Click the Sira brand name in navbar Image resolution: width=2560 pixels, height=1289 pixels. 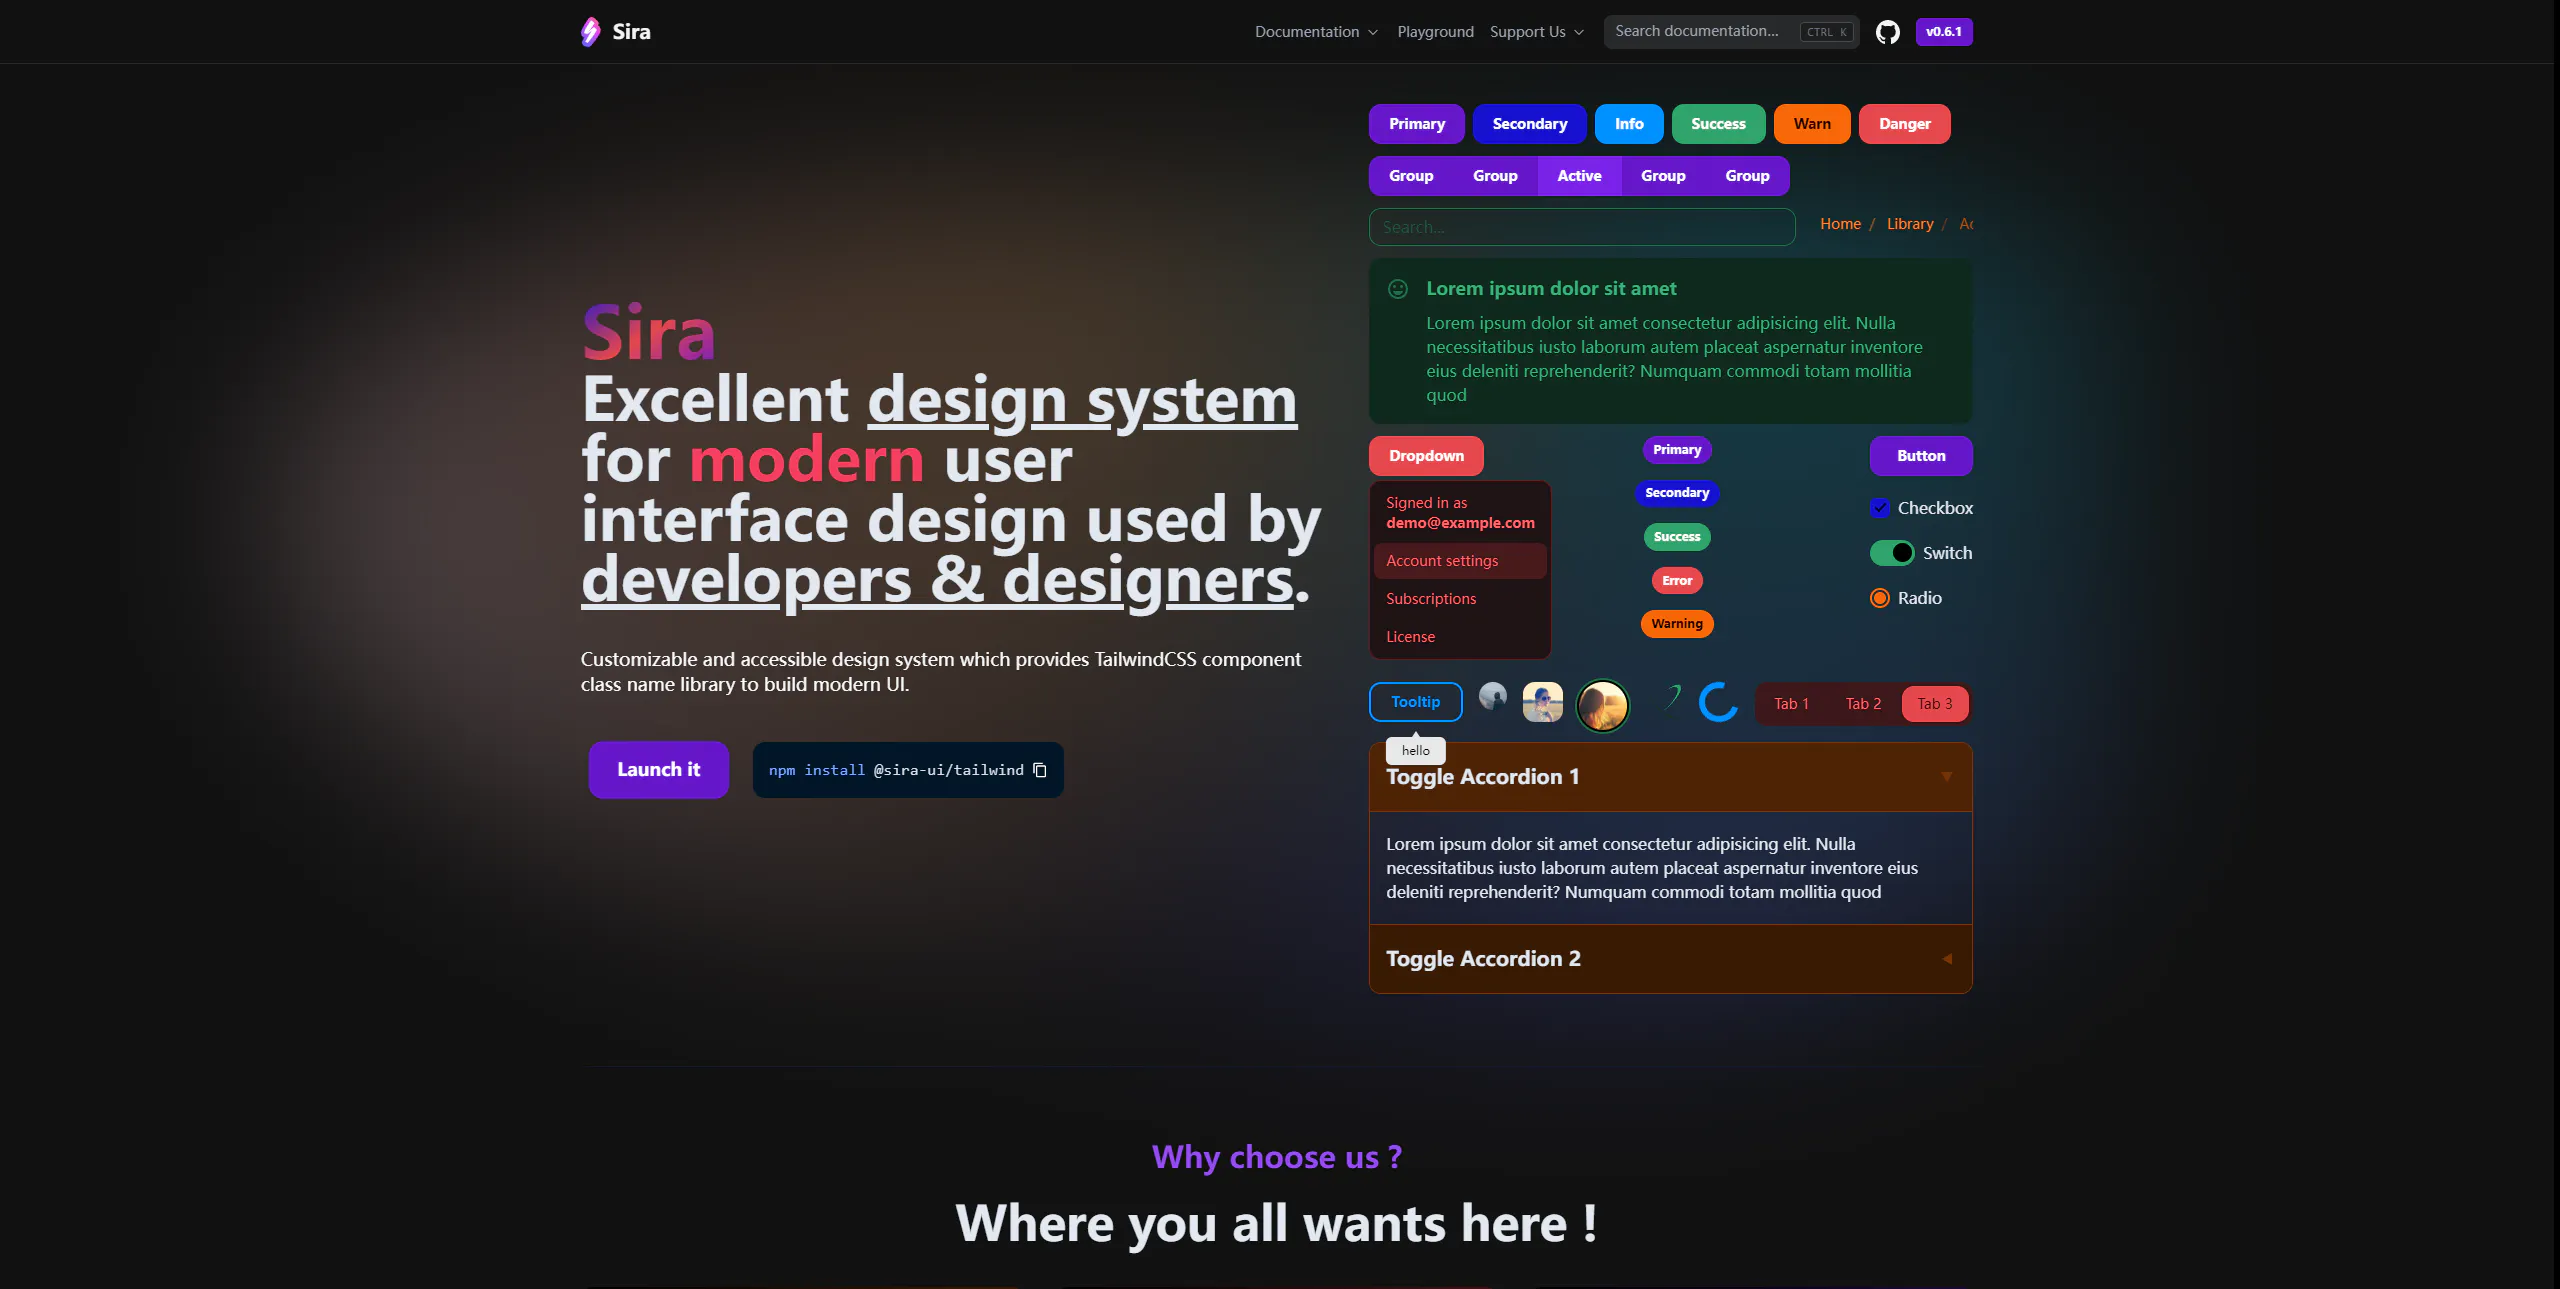click(631, 32)
